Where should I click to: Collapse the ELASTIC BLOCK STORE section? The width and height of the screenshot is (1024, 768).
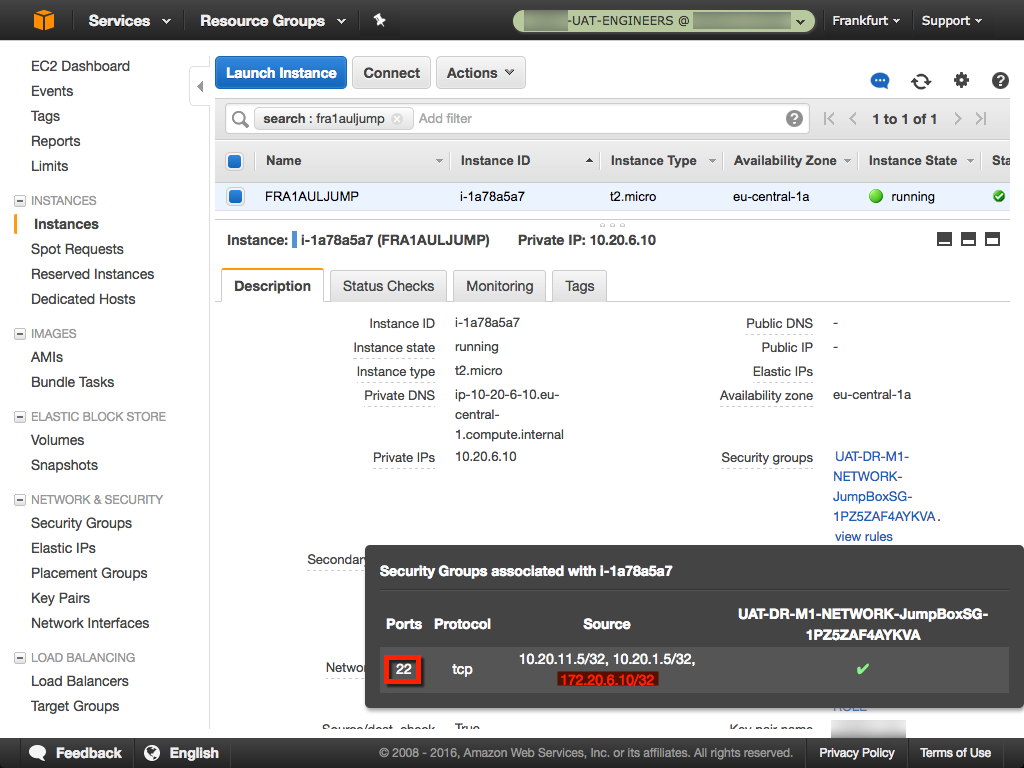[x=20, y=417]
